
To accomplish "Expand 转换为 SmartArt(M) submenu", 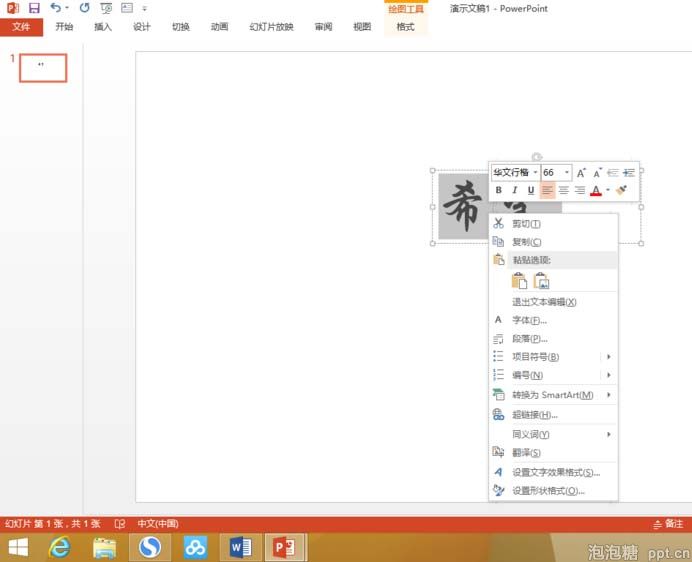I will (x=553, y=395).
